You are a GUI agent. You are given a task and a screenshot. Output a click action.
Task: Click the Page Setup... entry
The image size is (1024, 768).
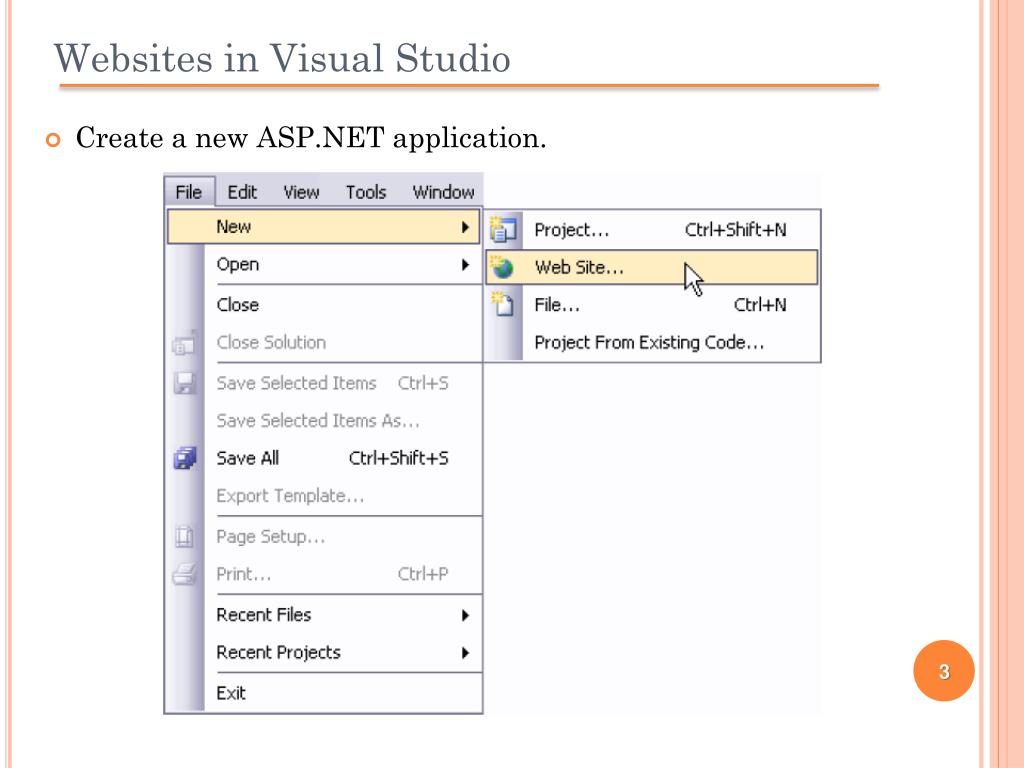click(324, 536)
